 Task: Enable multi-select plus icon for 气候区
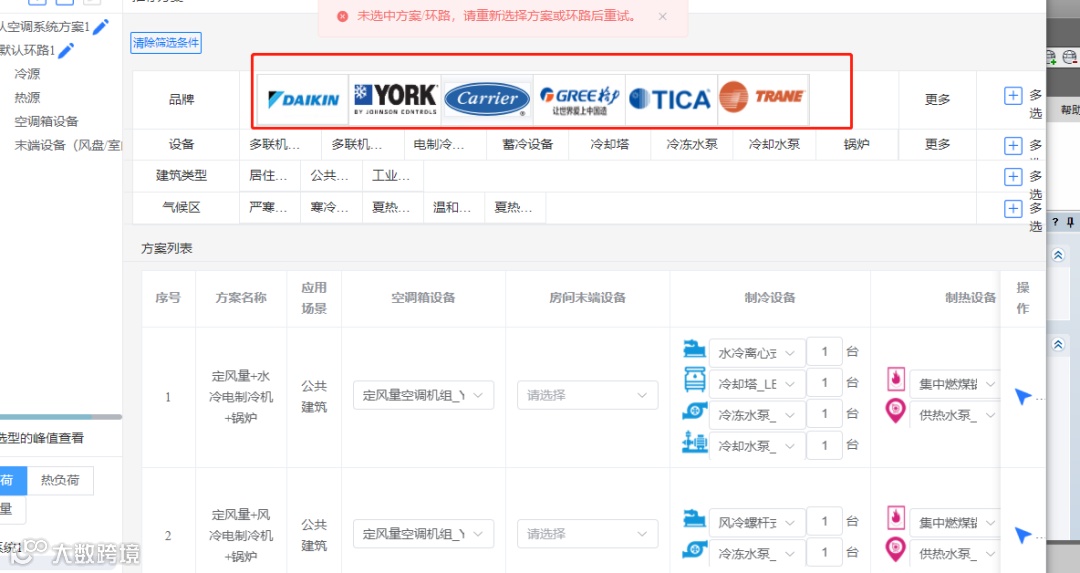pos(1012,209)
